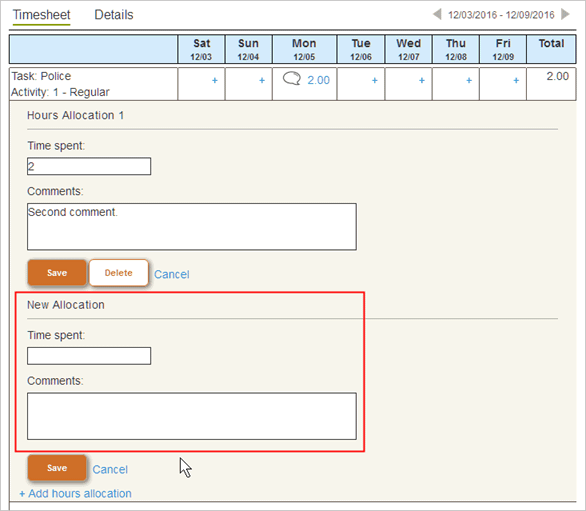Select the Timesheet tab

[41, 15]
